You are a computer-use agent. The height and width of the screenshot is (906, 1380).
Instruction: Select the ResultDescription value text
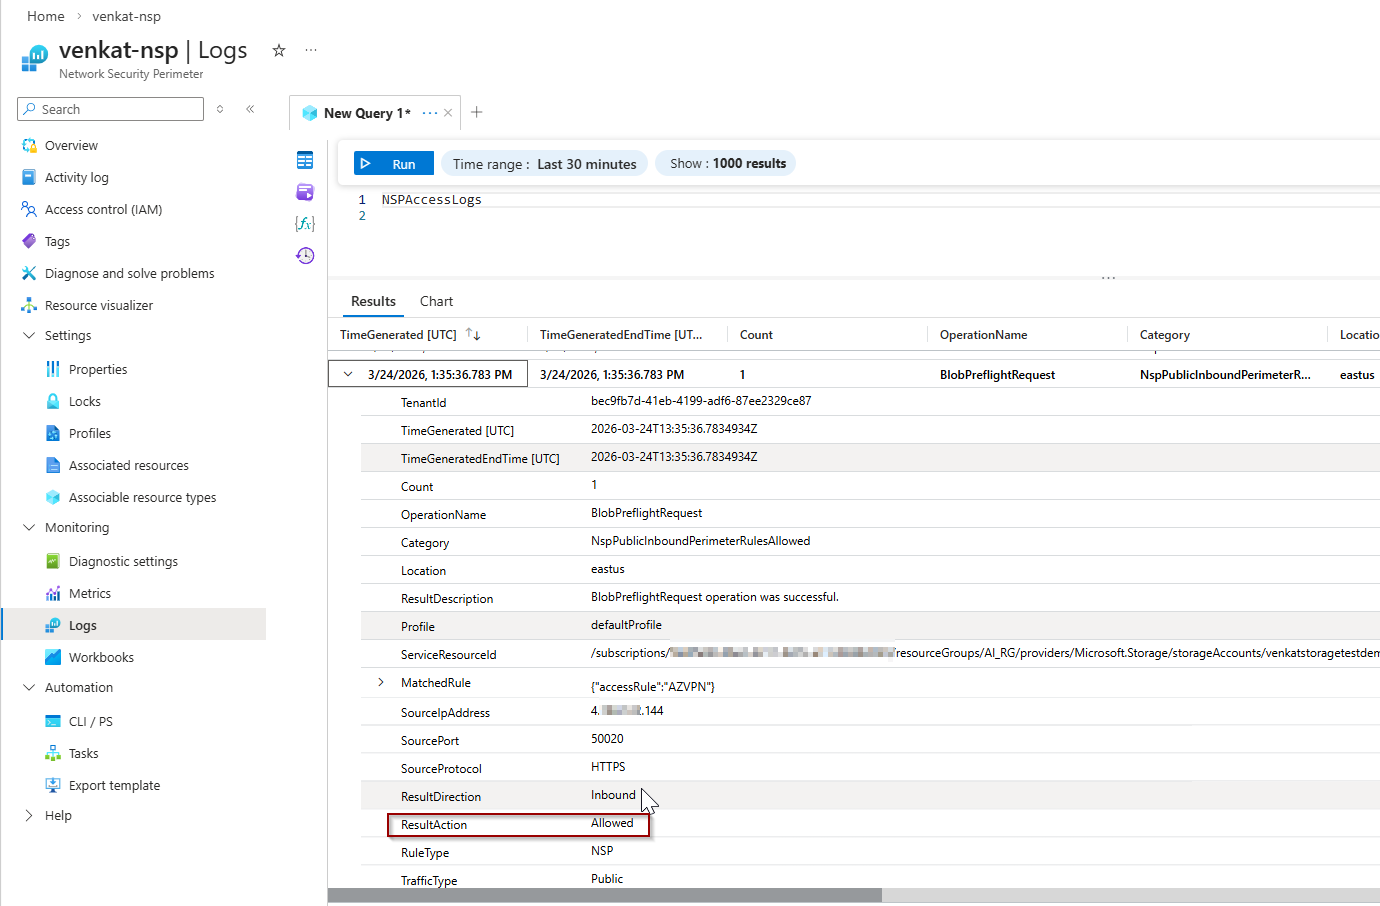(x=715, y=597)
